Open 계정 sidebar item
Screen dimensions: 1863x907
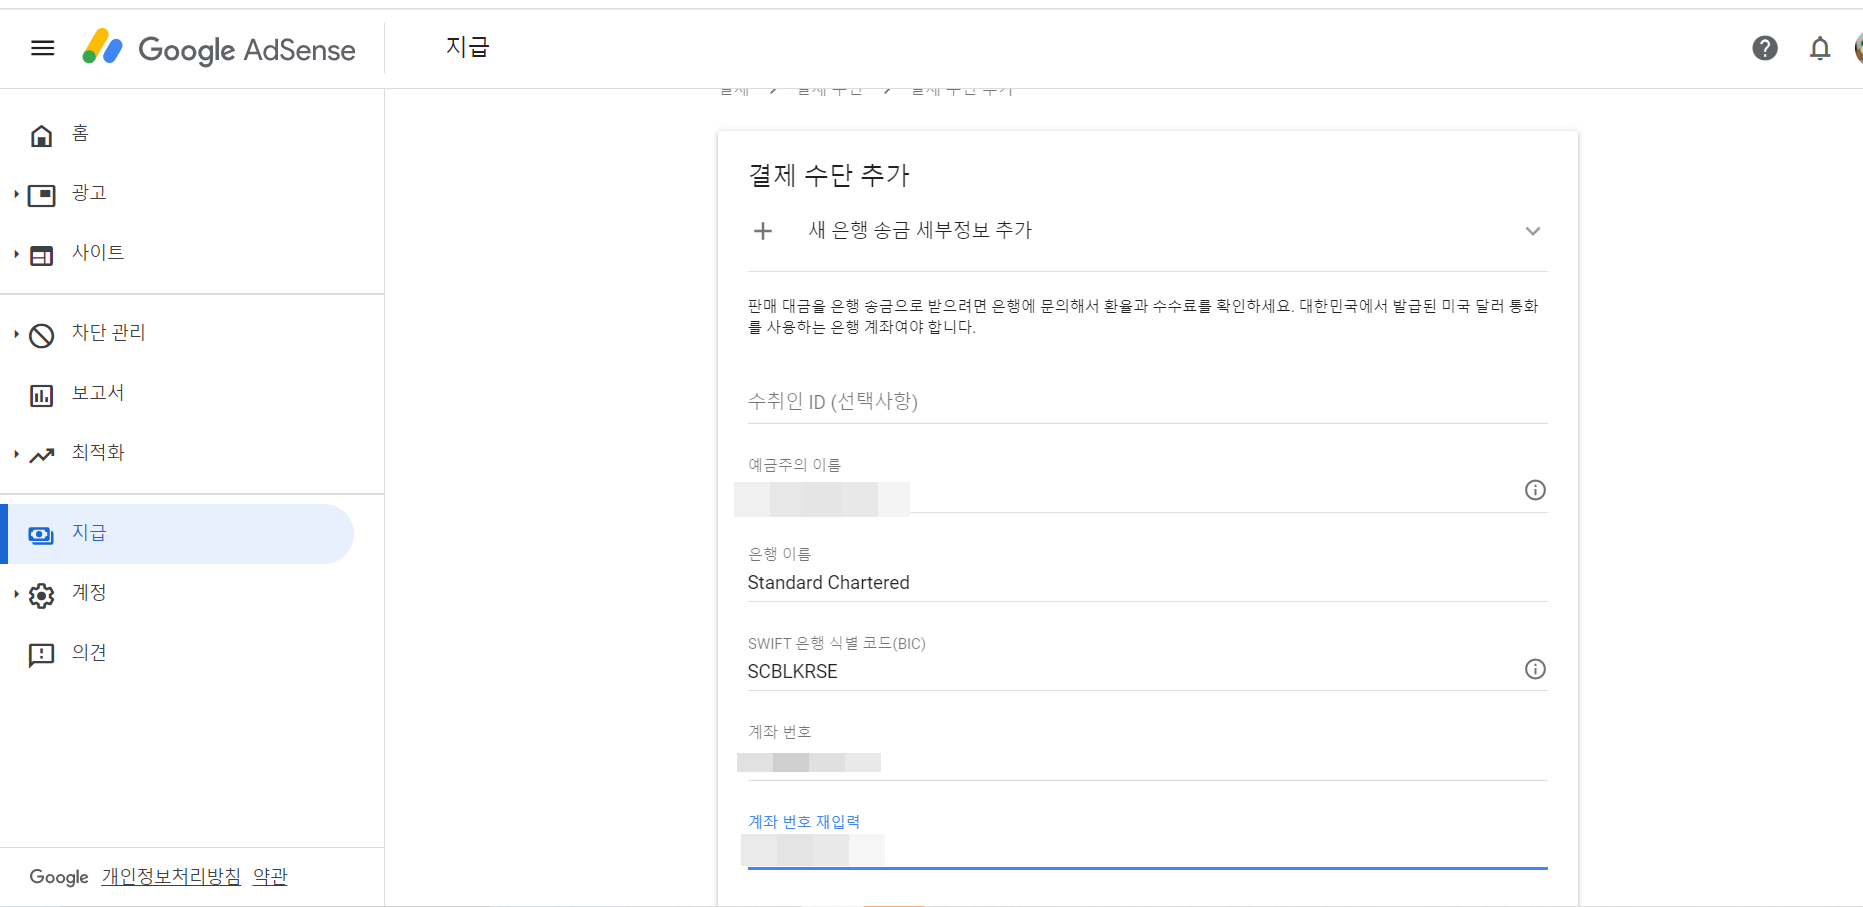177,594
